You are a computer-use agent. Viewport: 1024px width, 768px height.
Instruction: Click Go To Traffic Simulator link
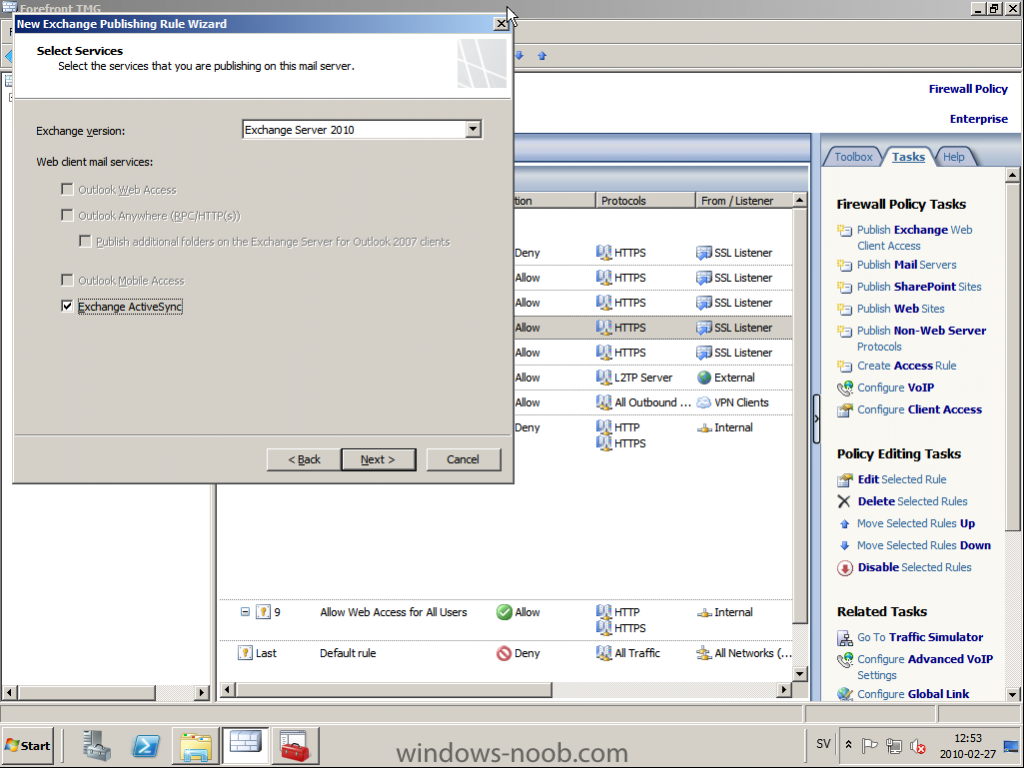click(920, 637)
